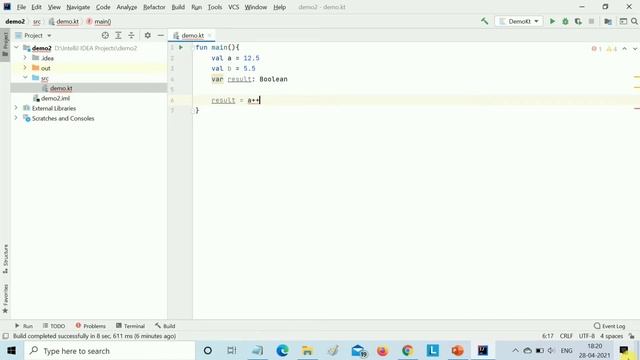Open the DemoKt run configuration dropdown
The width and height of the screenshot is (640, 360).
pos(519,21)
